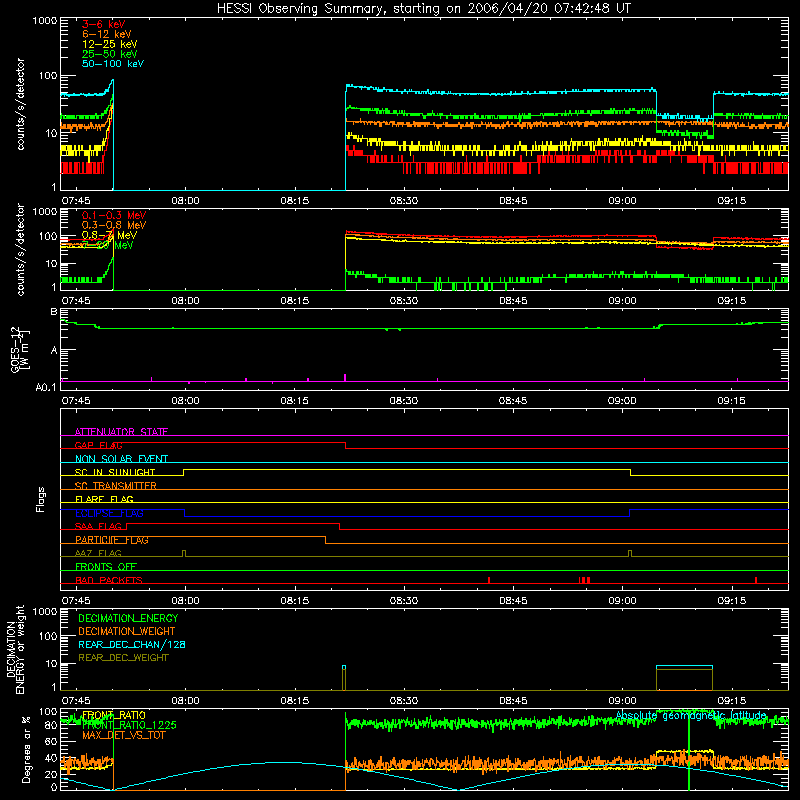Click the PARTICLE_FLAG label
This screenshot has width=800, height=800.
[x=112, y=540]
